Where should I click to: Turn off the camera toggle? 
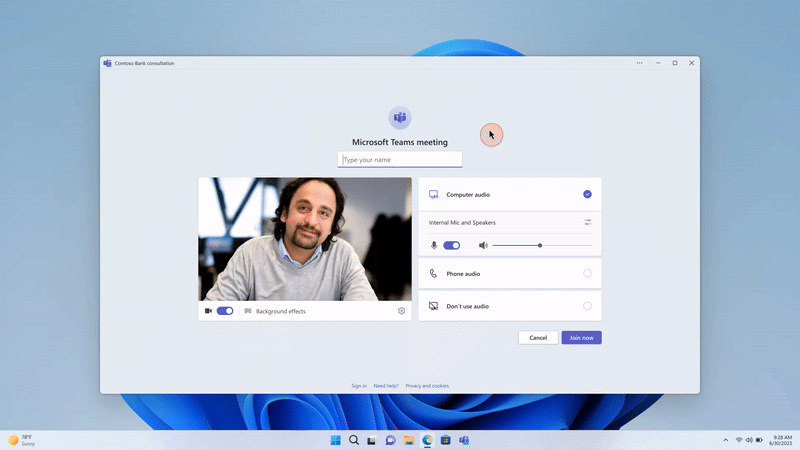[225, 311]
